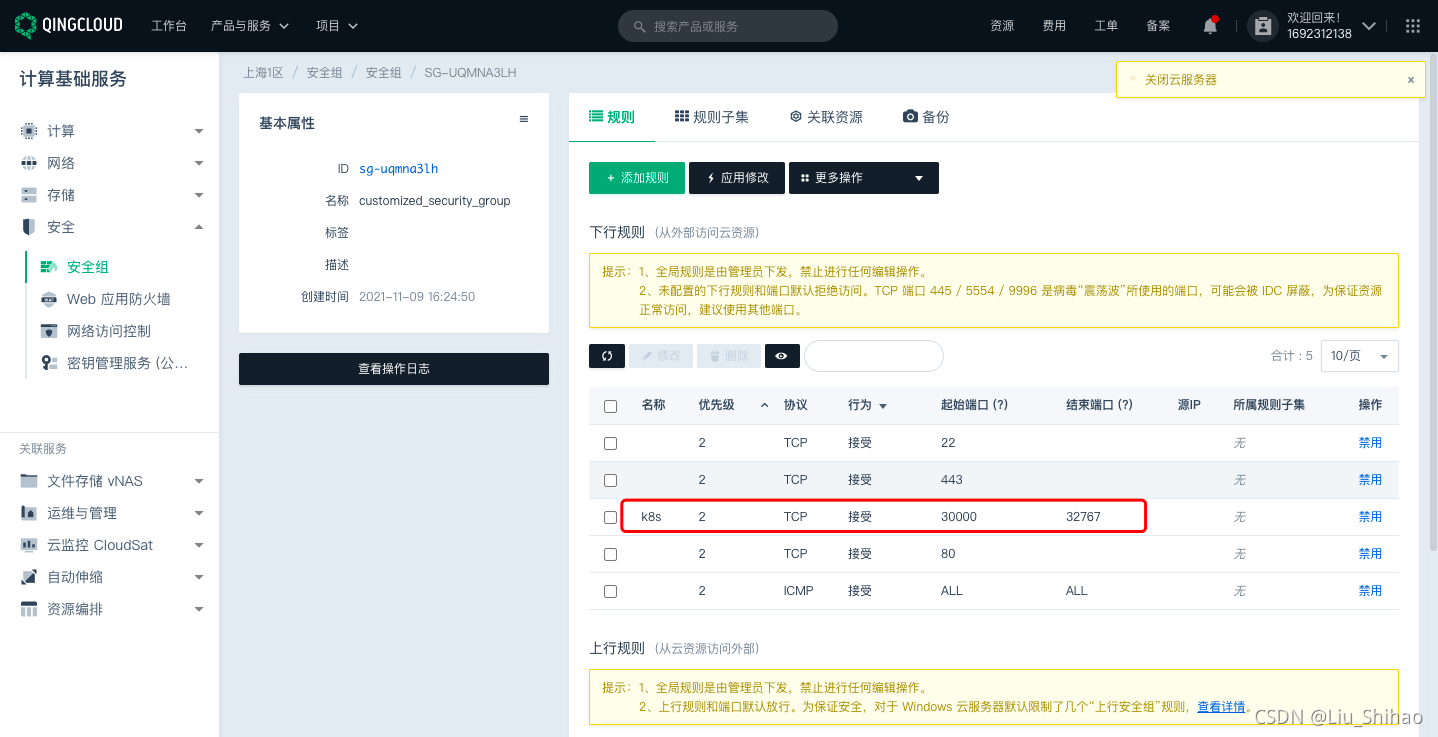Click the sg-uqmna3lh ID link
This screenshot has height=737, width=1438.
point(398,169)
